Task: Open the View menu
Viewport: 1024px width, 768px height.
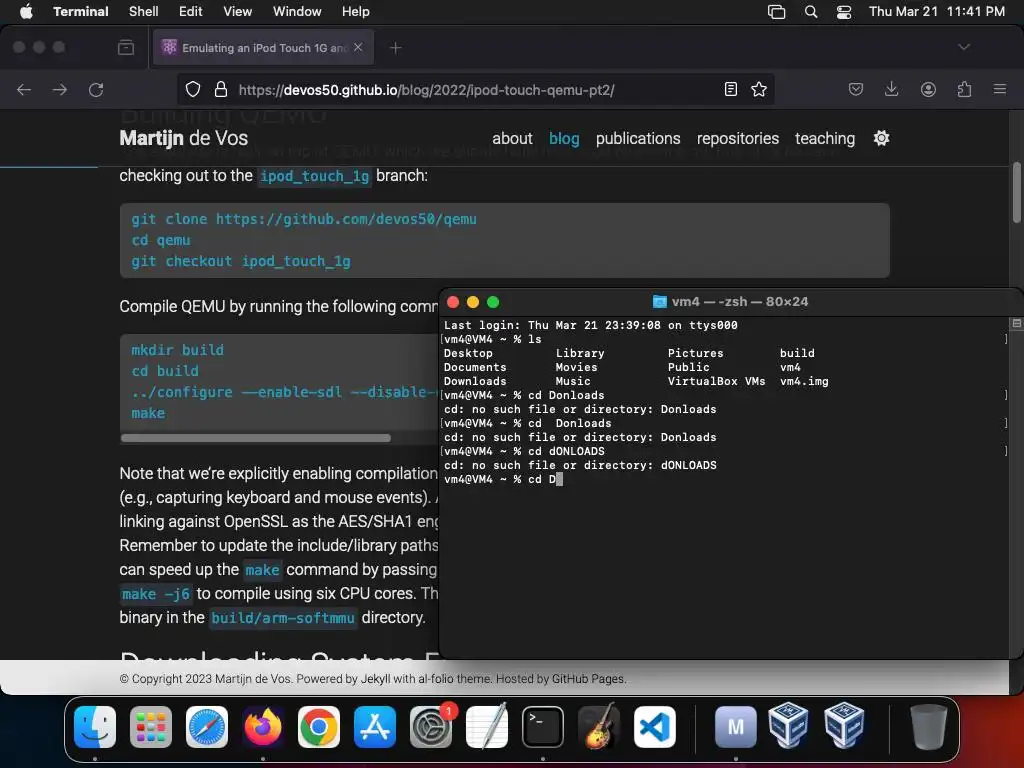Action: pos(237,11)
